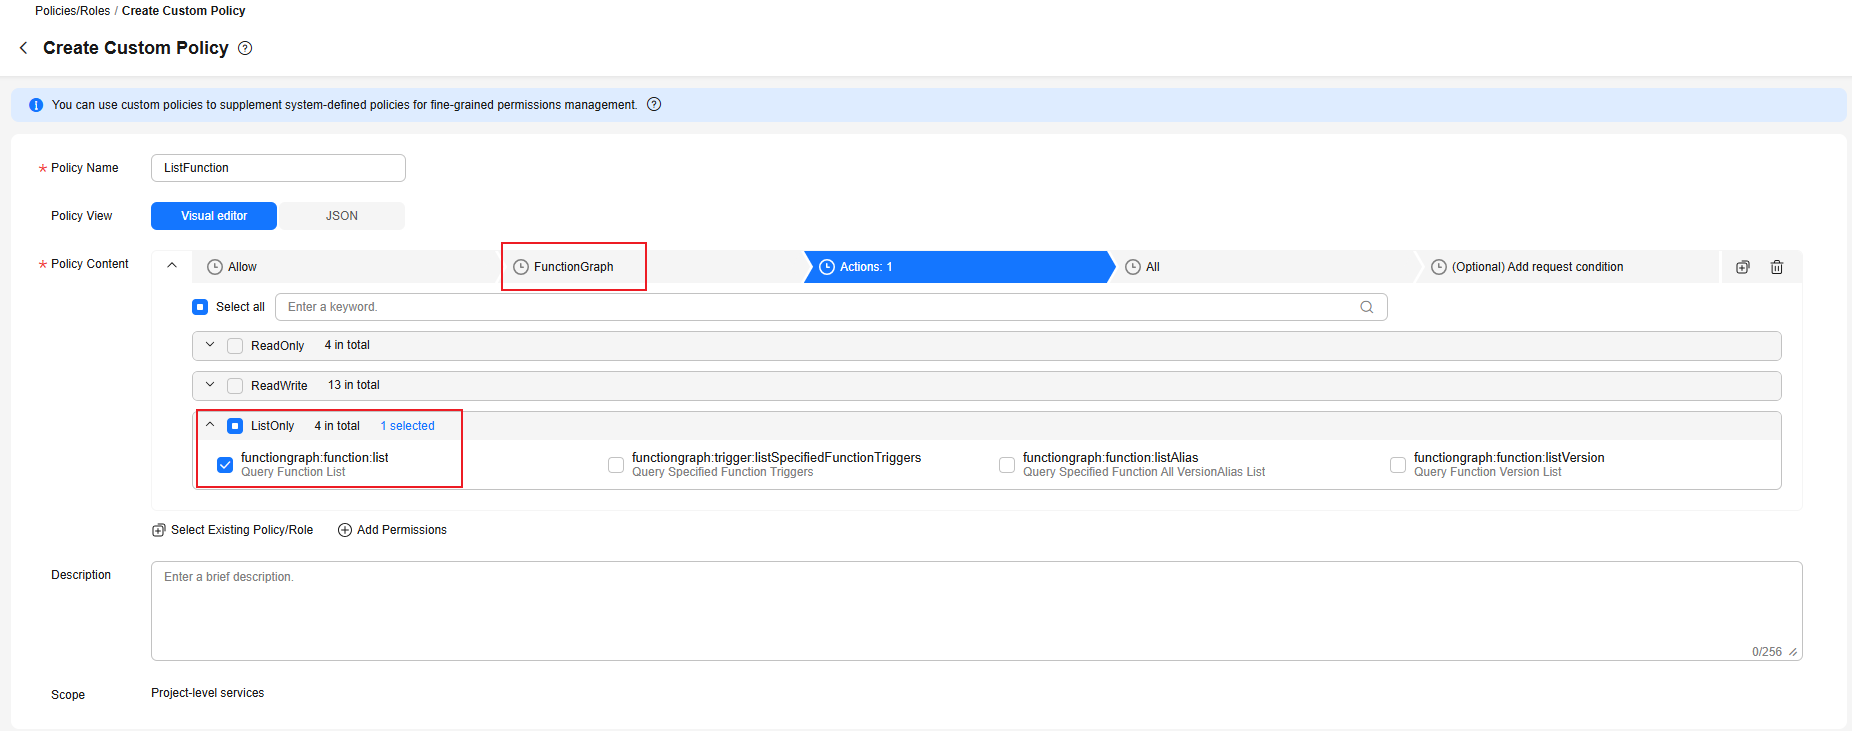
Task: Click help icon in the blue info banner
Action: tap(654, 105)
